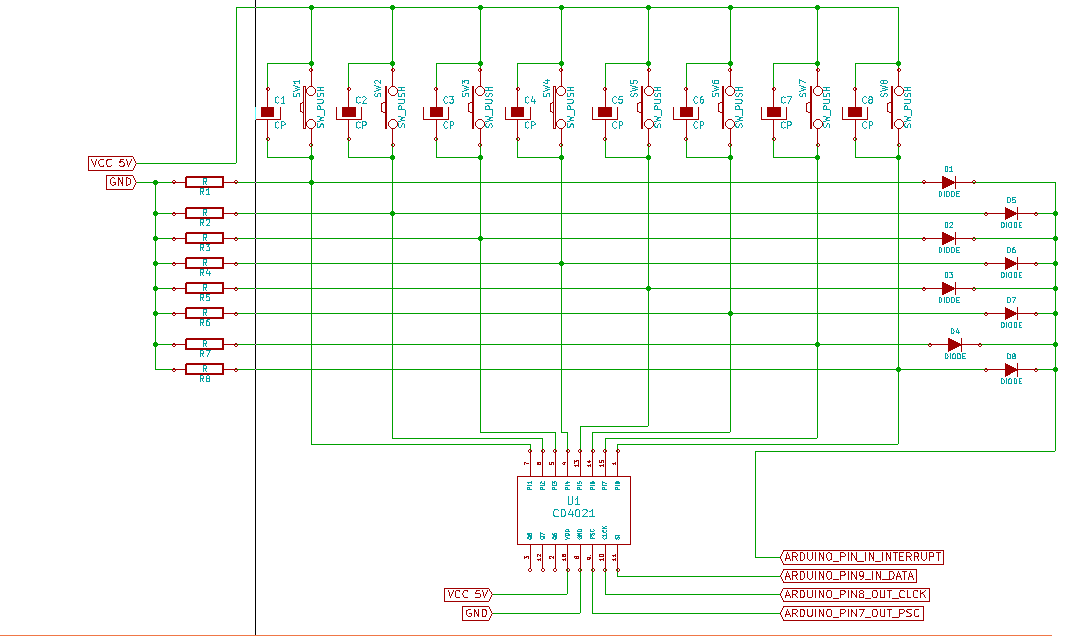The width and height of the screenshot is (1080, 636).
Task: Select the ARDUINO_PIN9_IN_DATA label
Action: (x=849, y=575)
